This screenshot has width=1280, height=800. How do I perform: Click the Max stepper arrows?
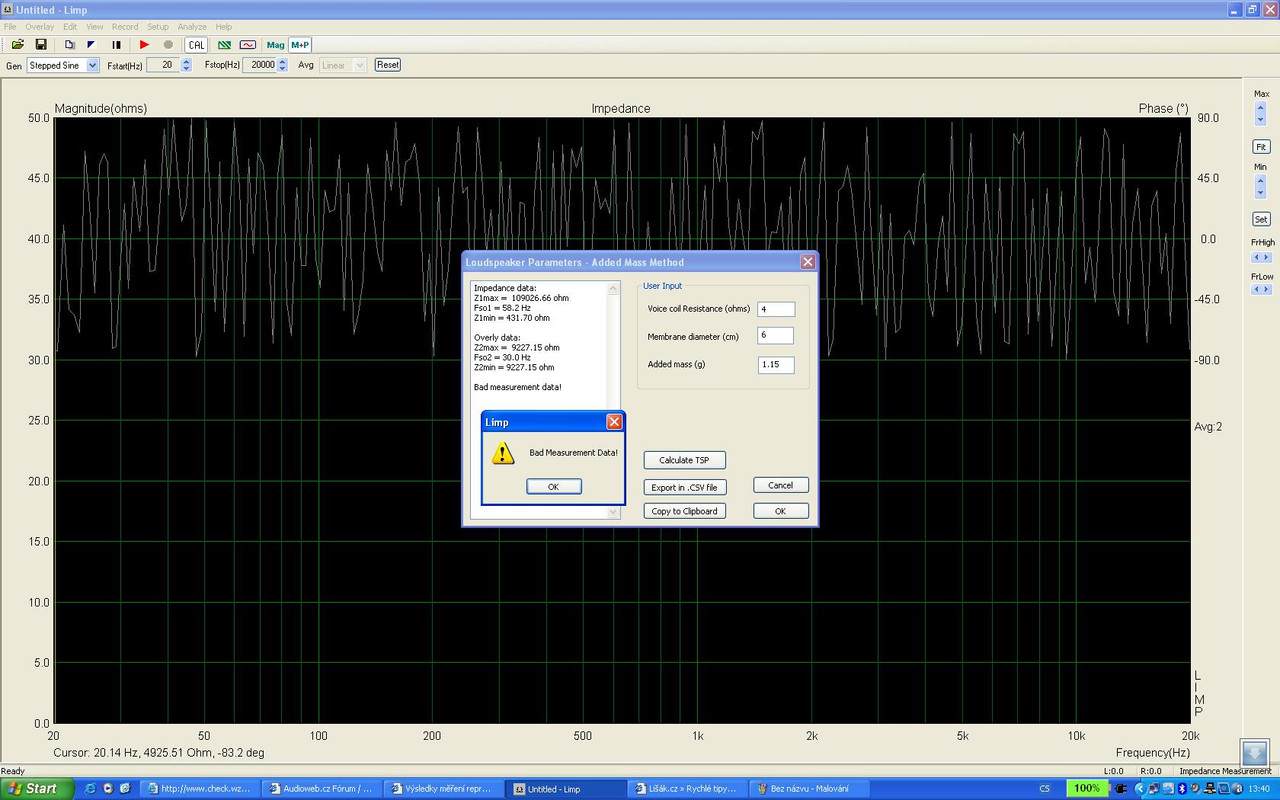(x=1261, y=113)
